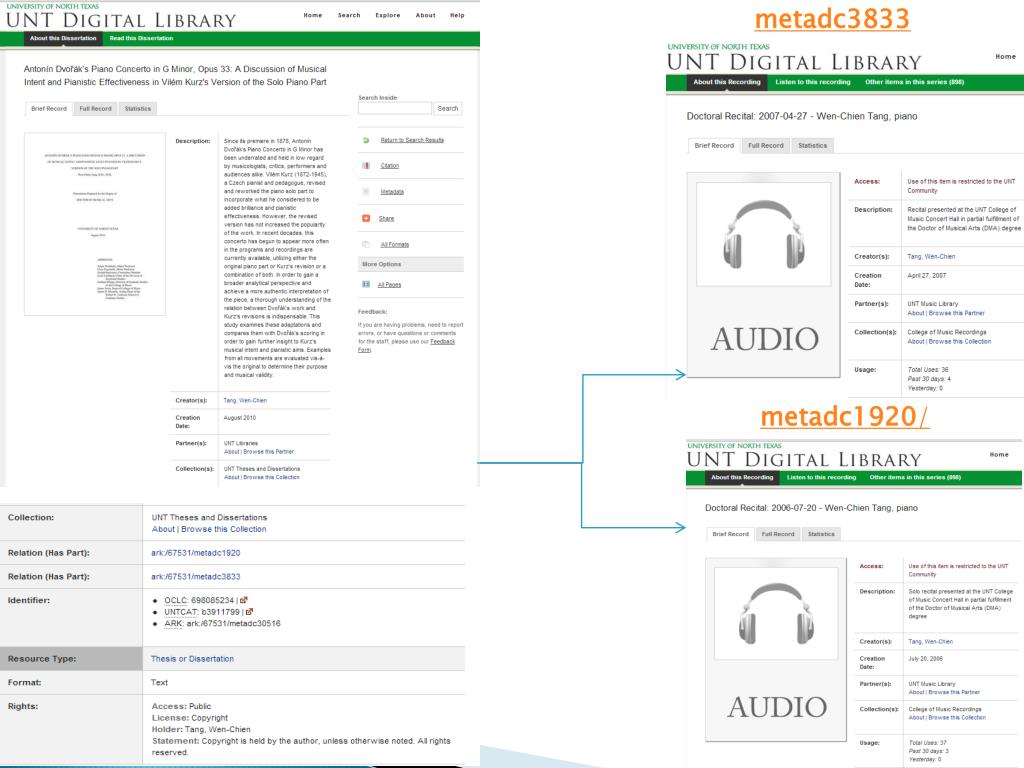Open Help in the top navigation
The width and height of the screenshot is (1024, 768).
pyautogui.click(x=457, y=15)
